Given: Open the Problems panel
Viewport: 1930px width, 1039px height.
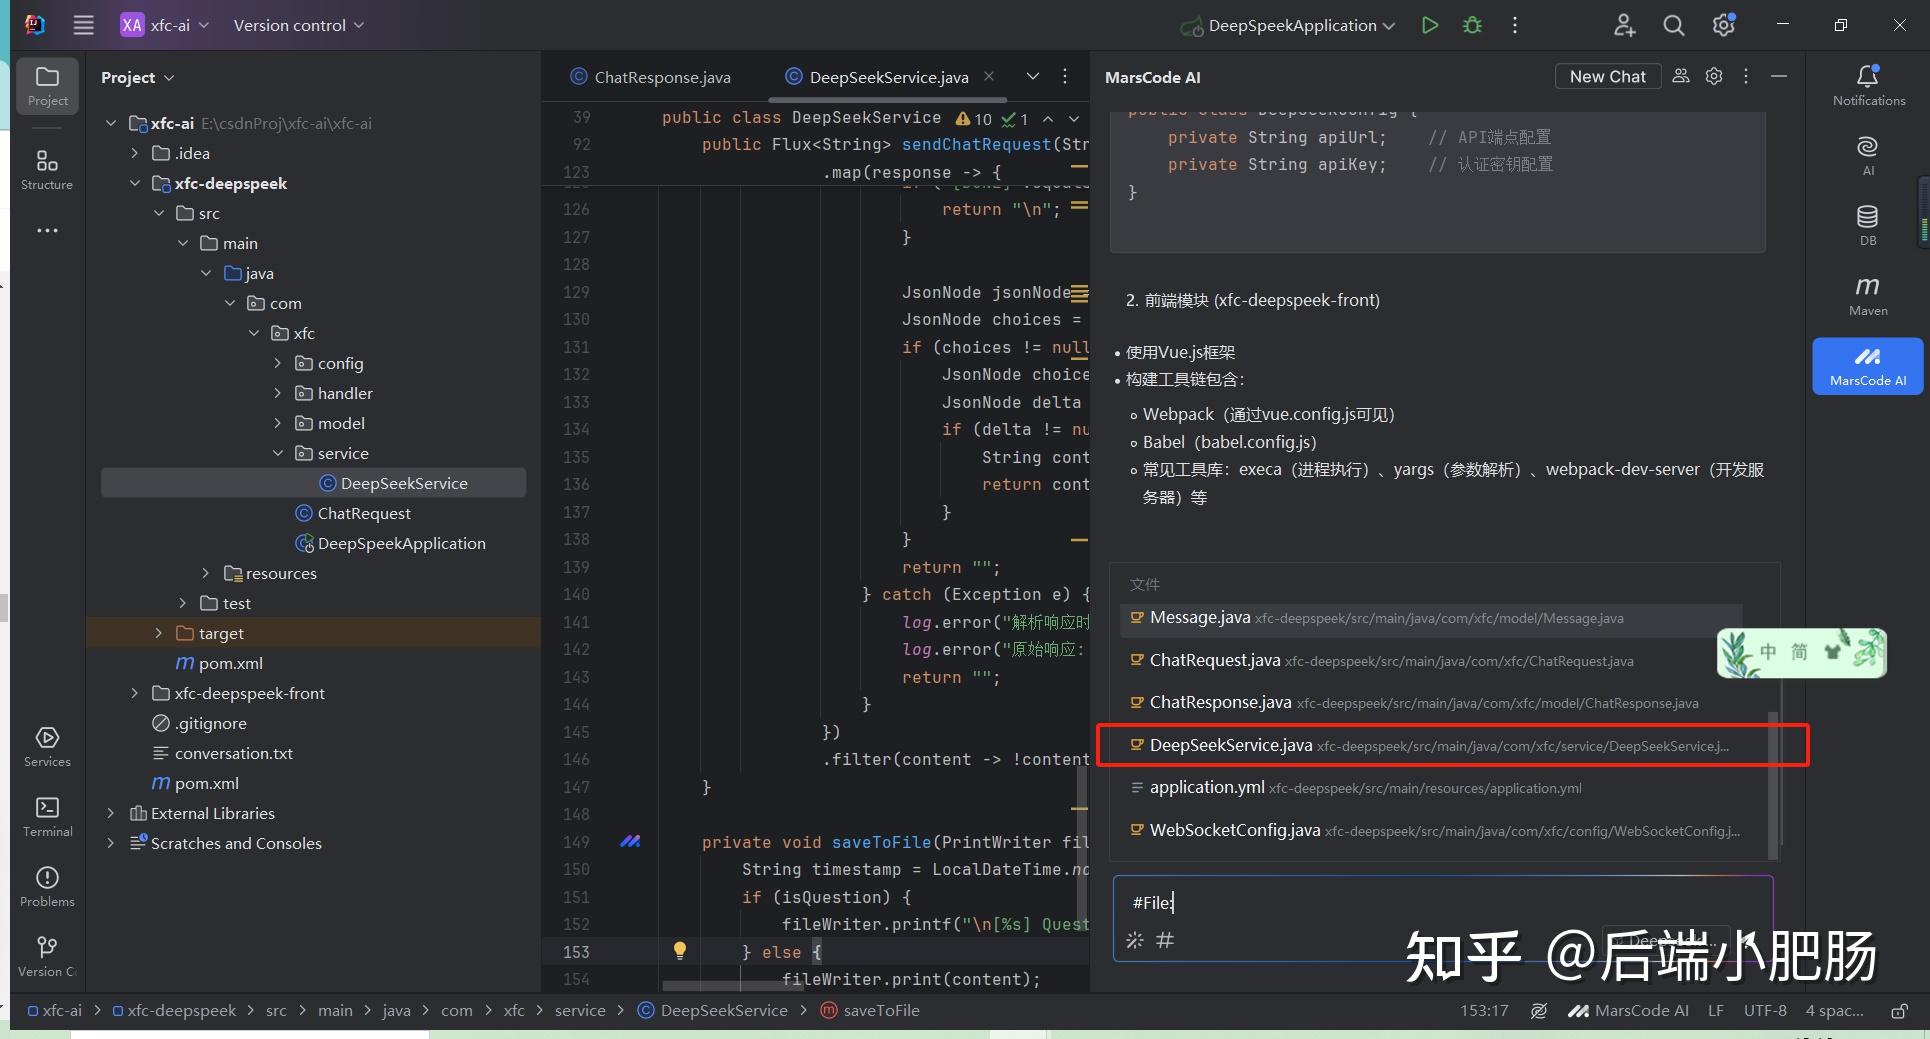Looking at the screenshot, I should coord(46,883).
